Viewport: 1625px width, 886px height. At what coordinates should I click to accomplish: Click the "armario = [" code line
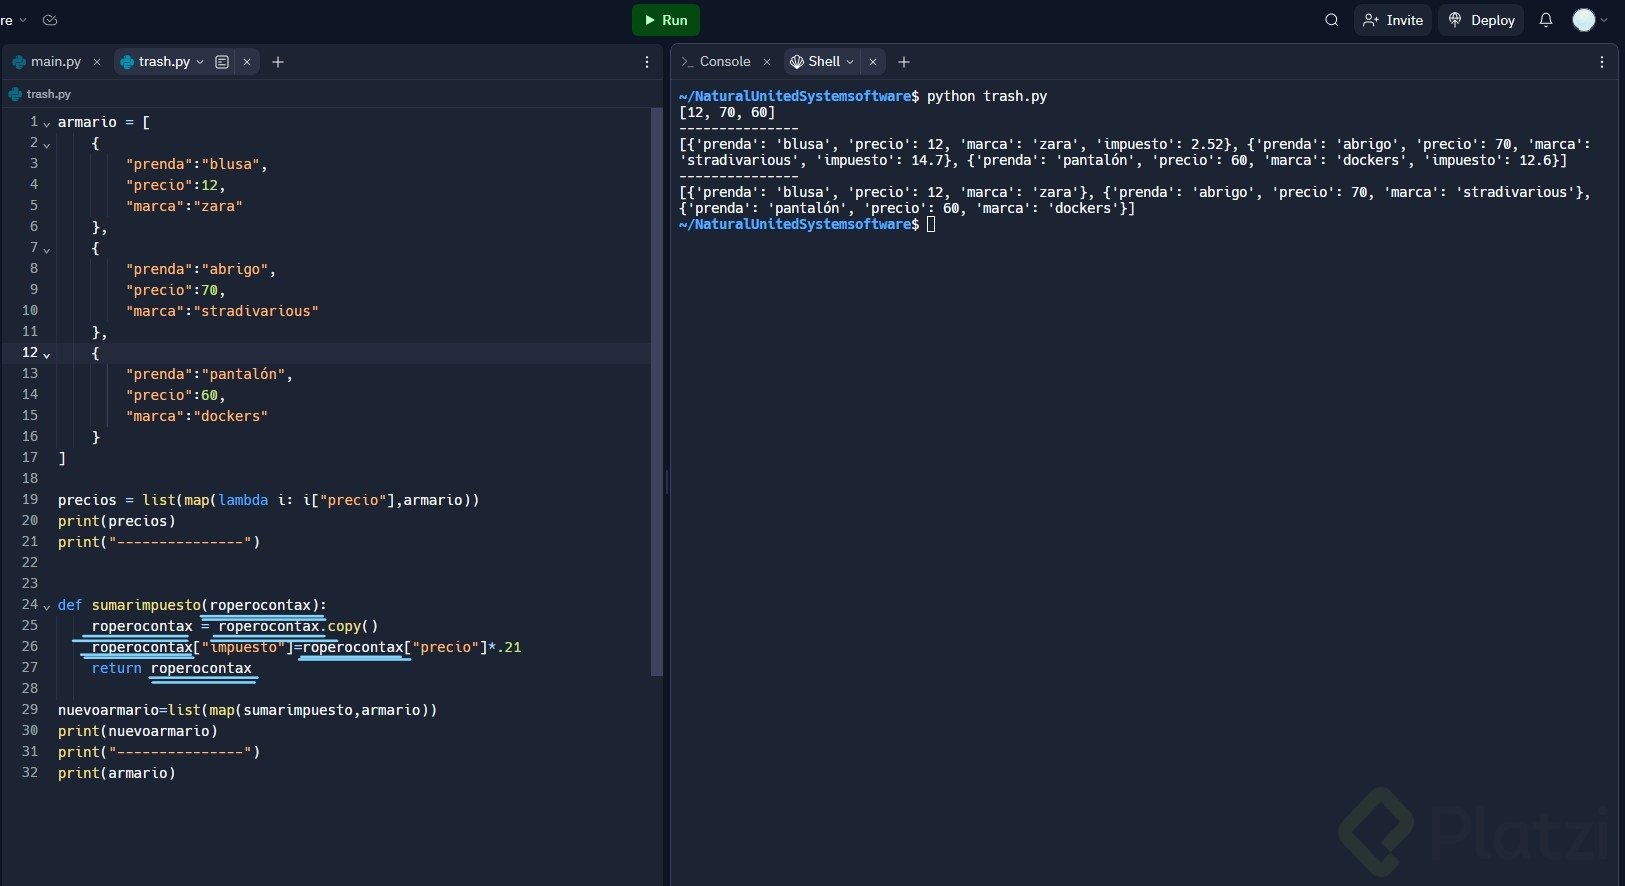104,122
